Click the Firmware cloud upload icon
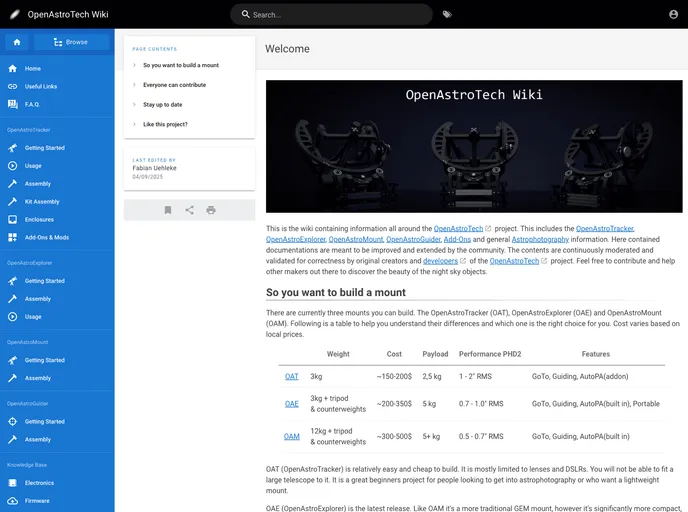This screenshot has width=688, height=512. [x=12, y=501]
